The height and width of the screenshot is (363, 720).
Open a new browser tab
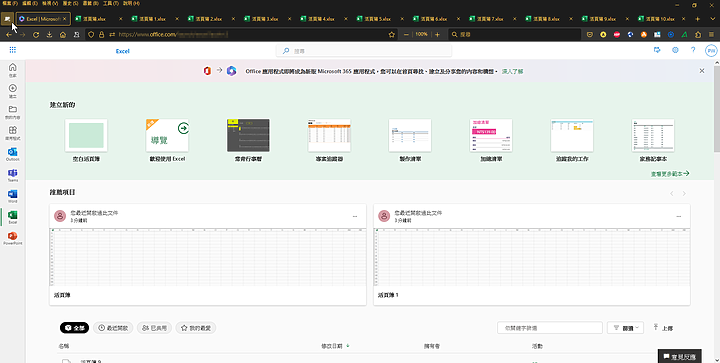(x=698, y=19)
